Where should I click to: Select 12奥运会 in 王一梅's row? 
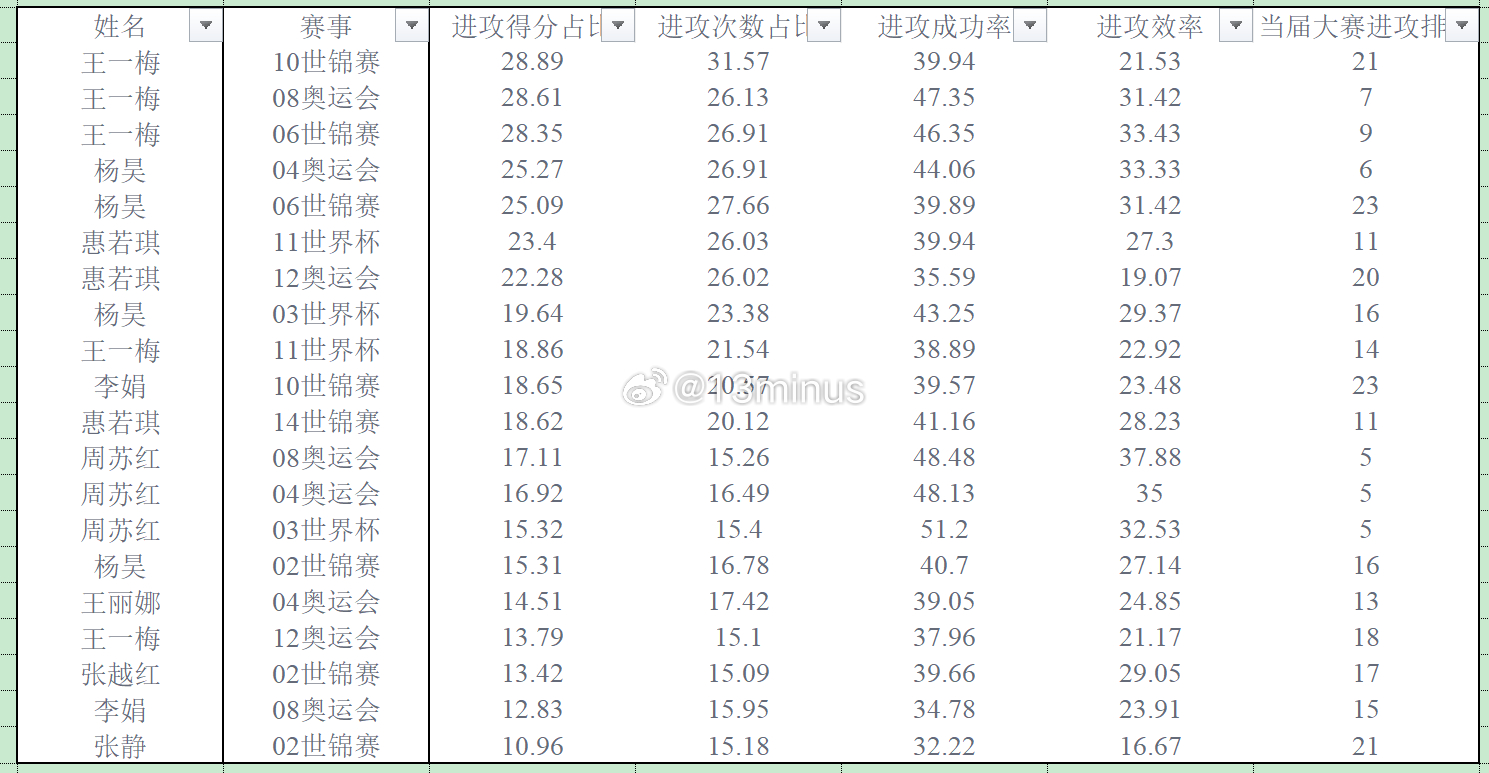point(326,638)
